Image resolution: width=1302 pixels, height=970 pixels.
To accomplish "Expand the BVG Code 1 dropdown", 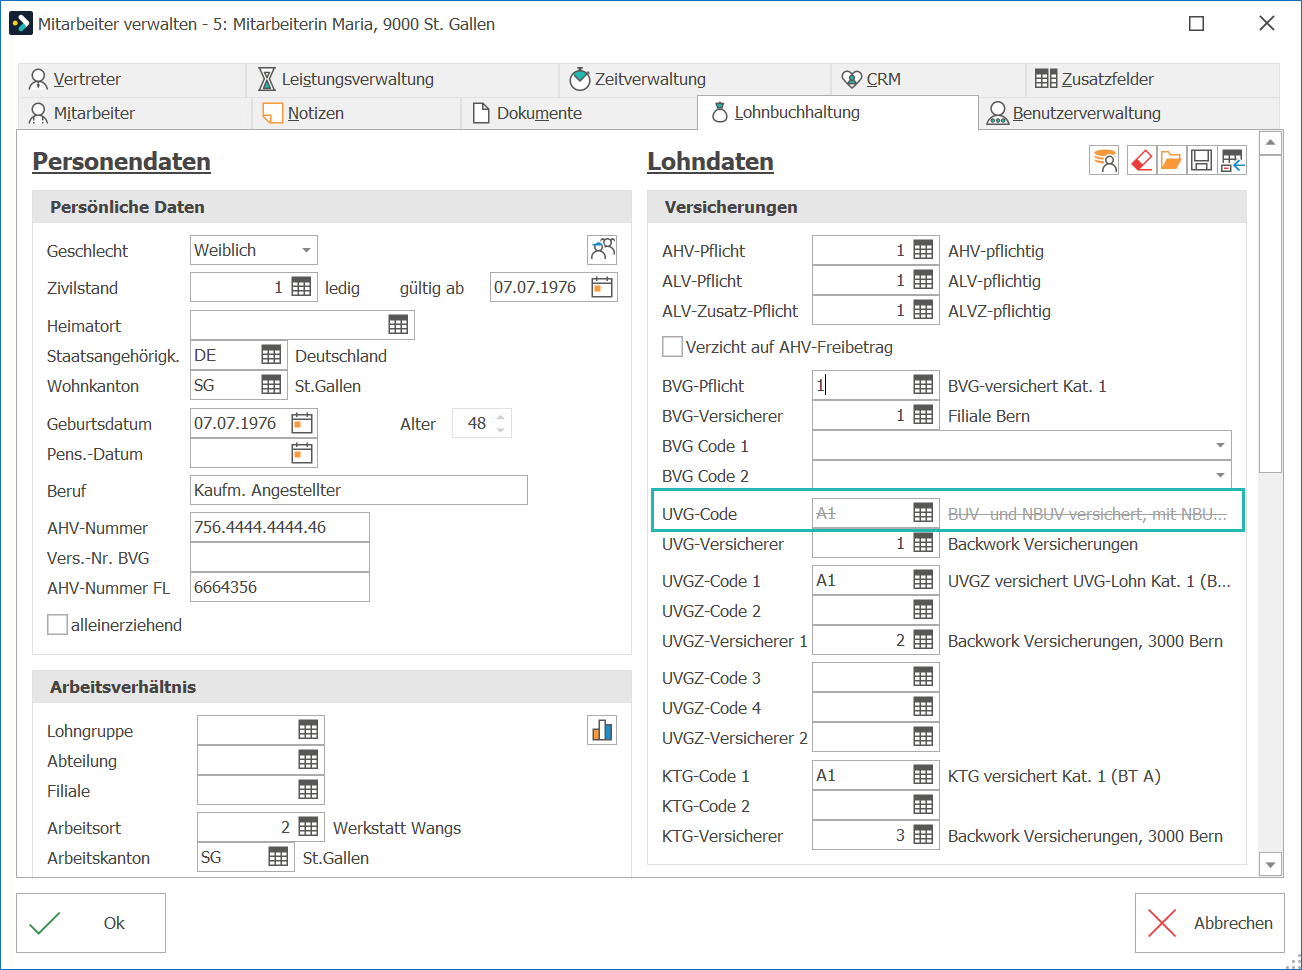I will click(x=1220, y=445).
